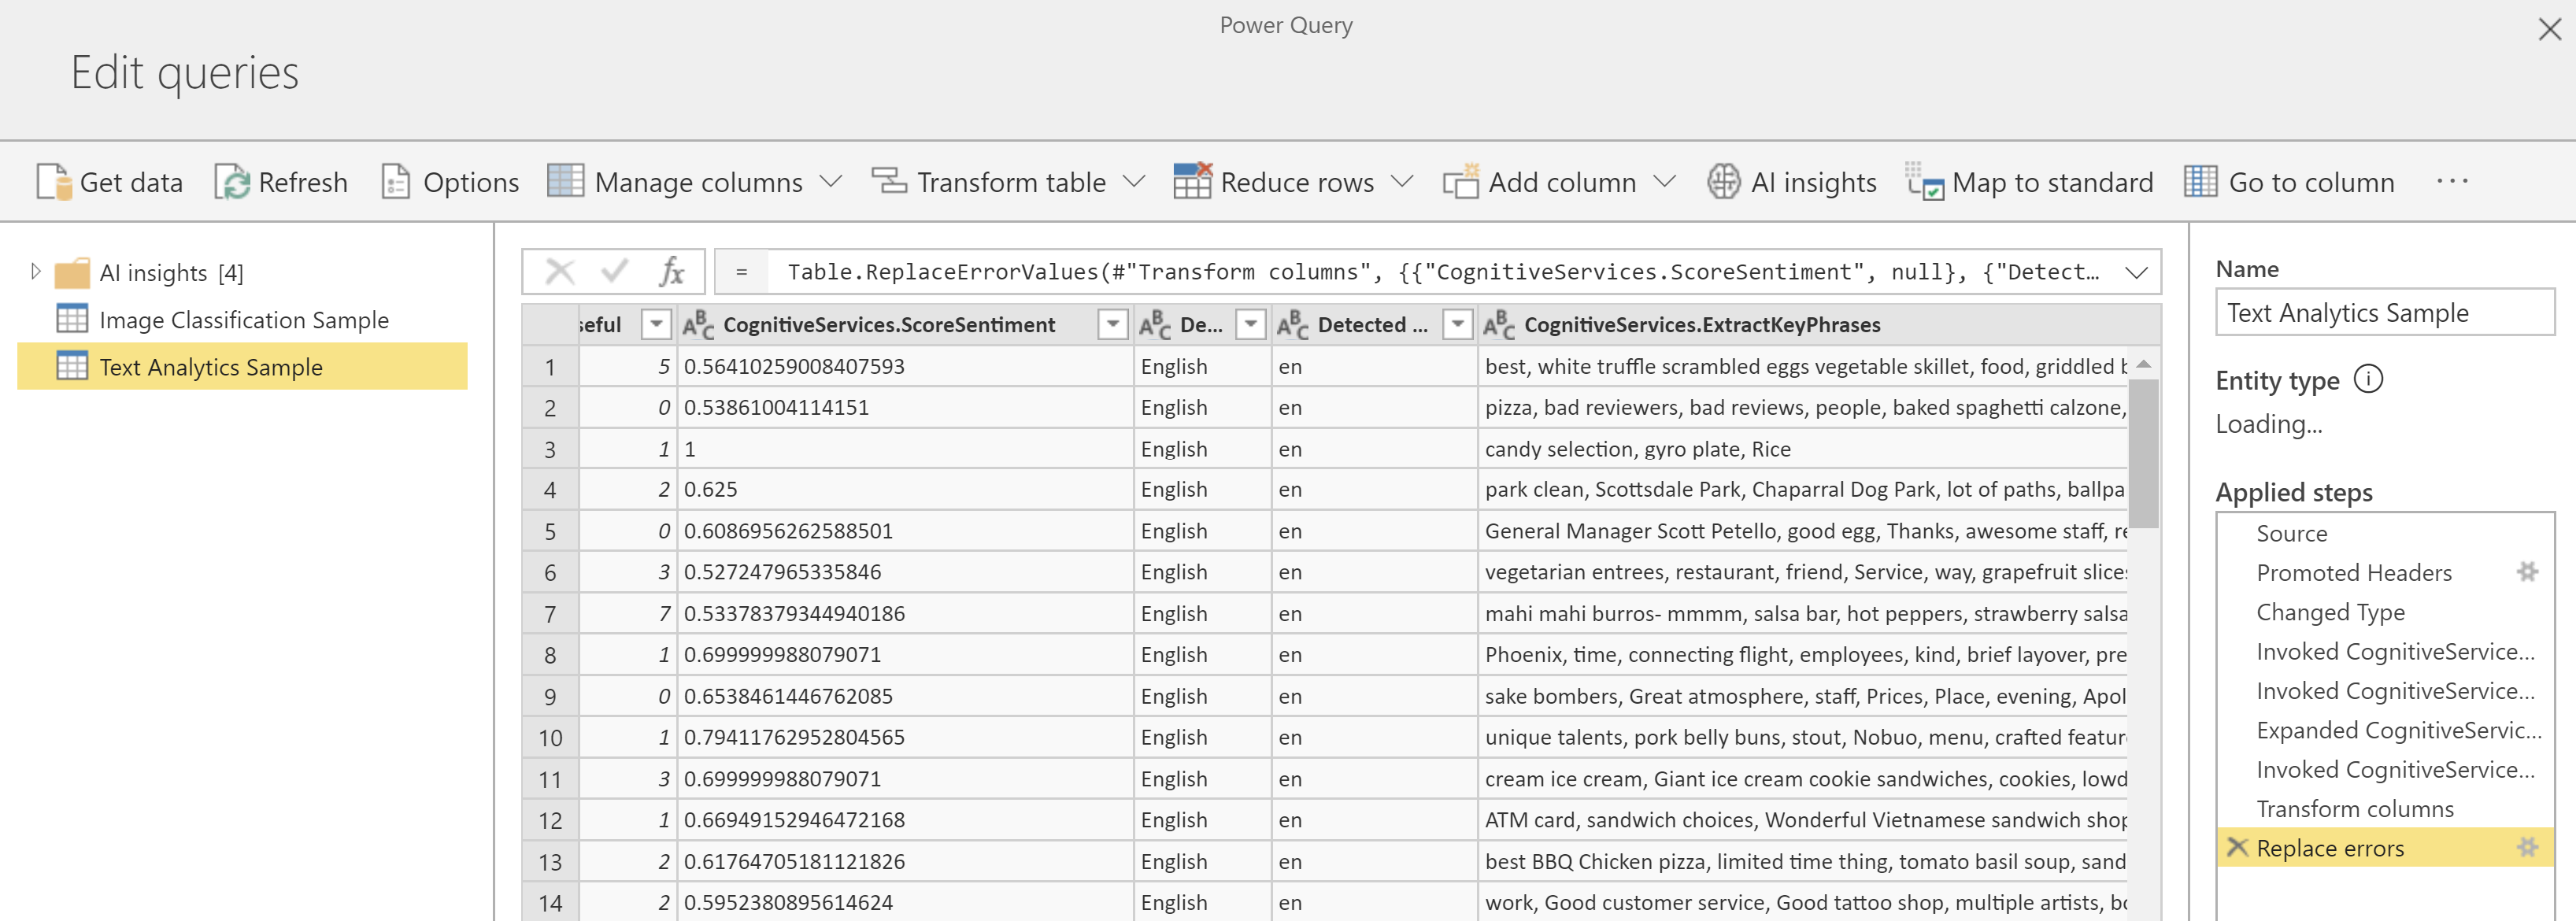Click the Get data button label
Viewport: 2576px width, 921px height.
(x=131, y=183)
